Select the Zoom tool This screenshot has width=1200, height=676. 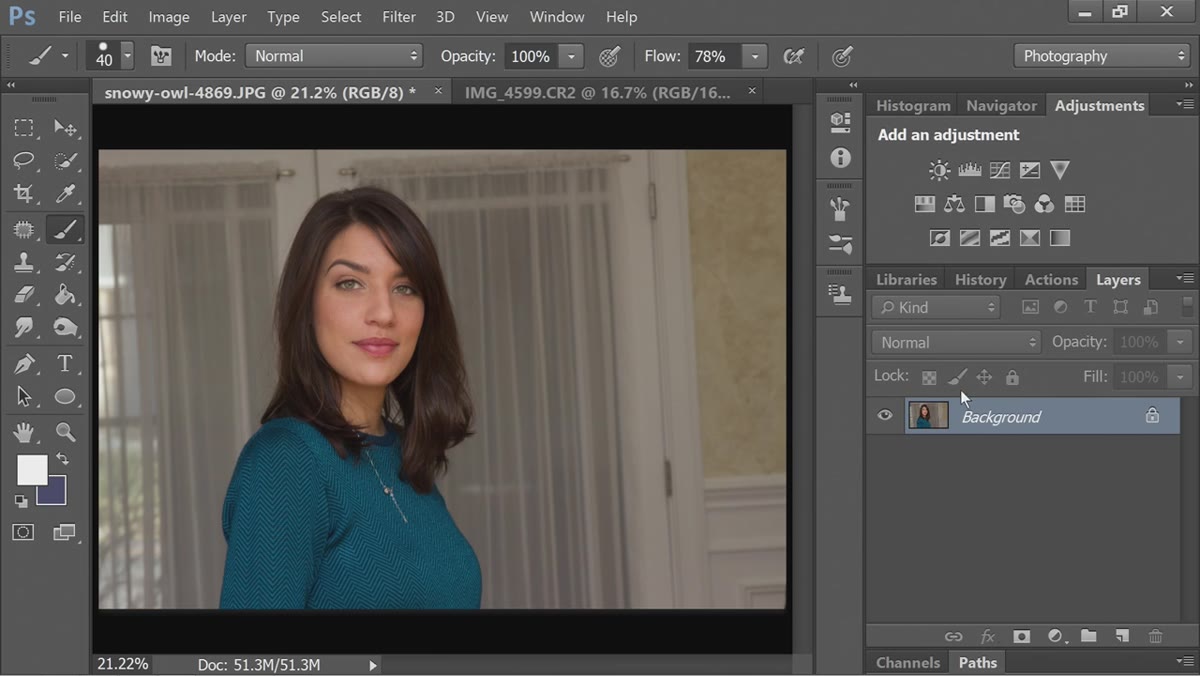pyautogui.click(x=65, y=432)
